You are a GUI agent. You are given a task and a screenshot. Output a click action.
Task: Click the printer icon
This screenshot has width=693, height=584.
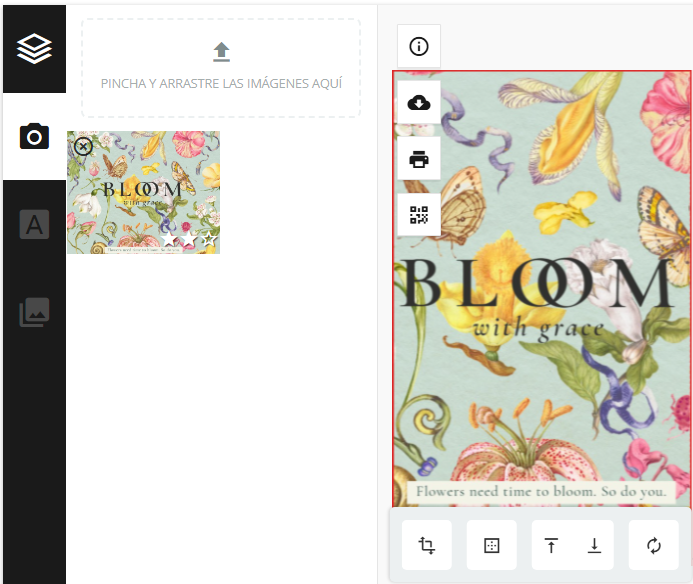[419, 159]
